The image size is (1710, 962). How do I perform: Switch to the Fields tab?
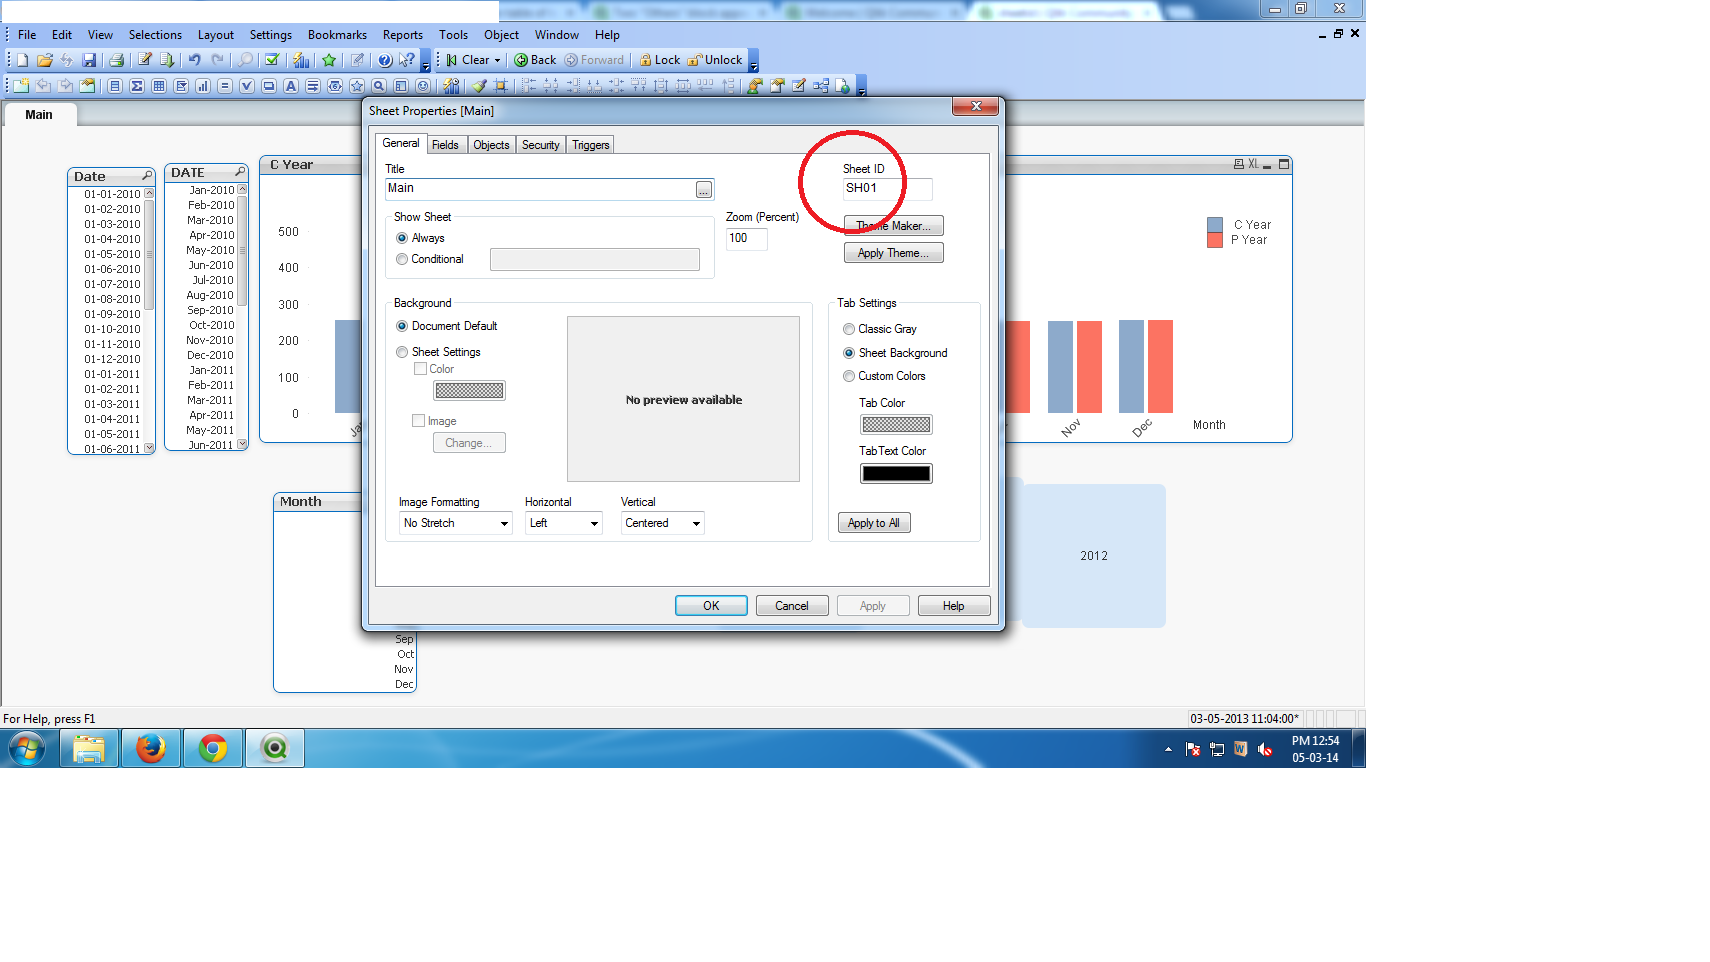point(445,145)
